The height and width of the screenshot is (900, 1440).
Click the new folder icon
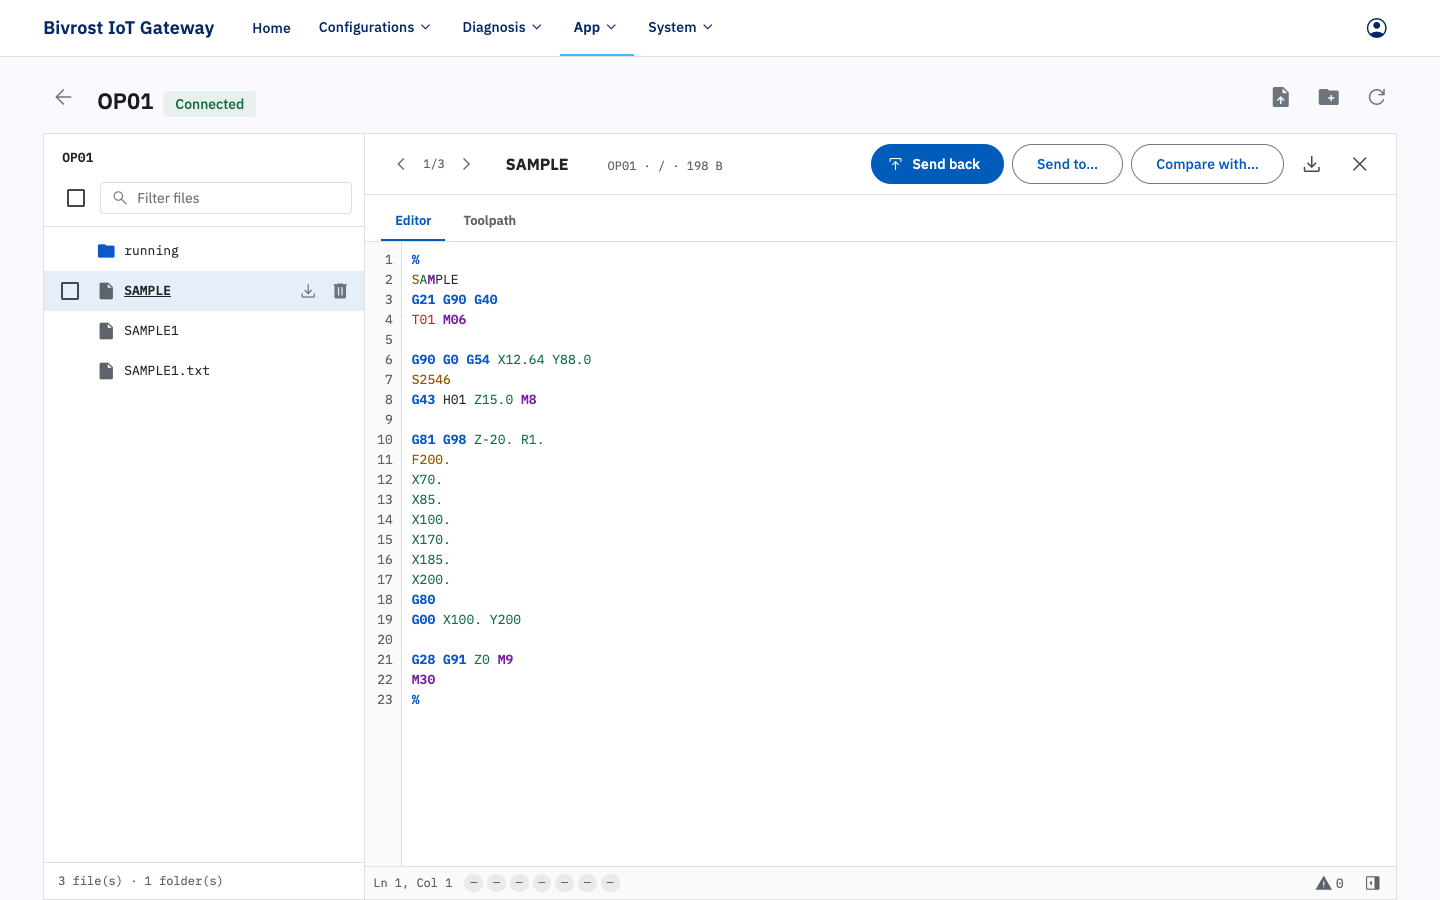[1328, 97]
